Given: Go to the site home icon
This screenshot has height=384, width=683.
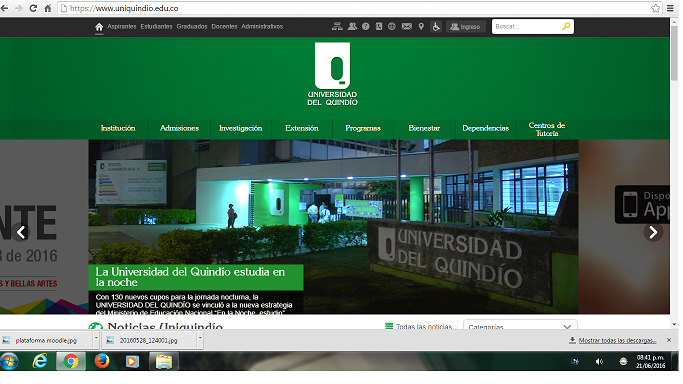Looking at the screenshot, I should pos(99,27).
